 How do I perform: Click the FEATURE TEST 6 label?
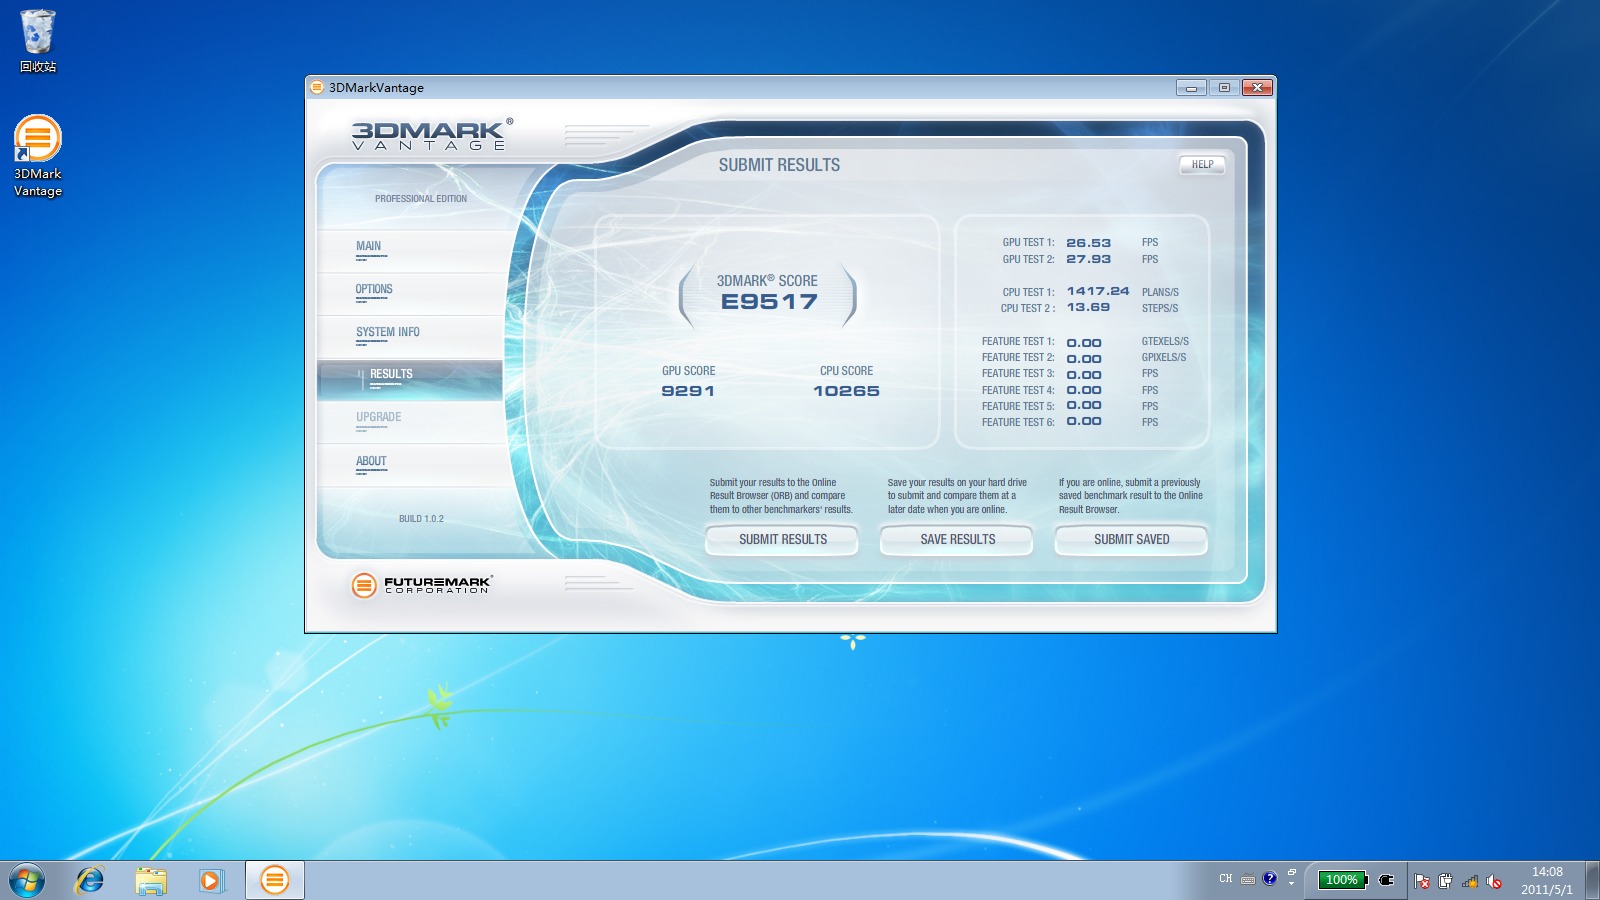pyautogui.click(x=1018, y=423)
